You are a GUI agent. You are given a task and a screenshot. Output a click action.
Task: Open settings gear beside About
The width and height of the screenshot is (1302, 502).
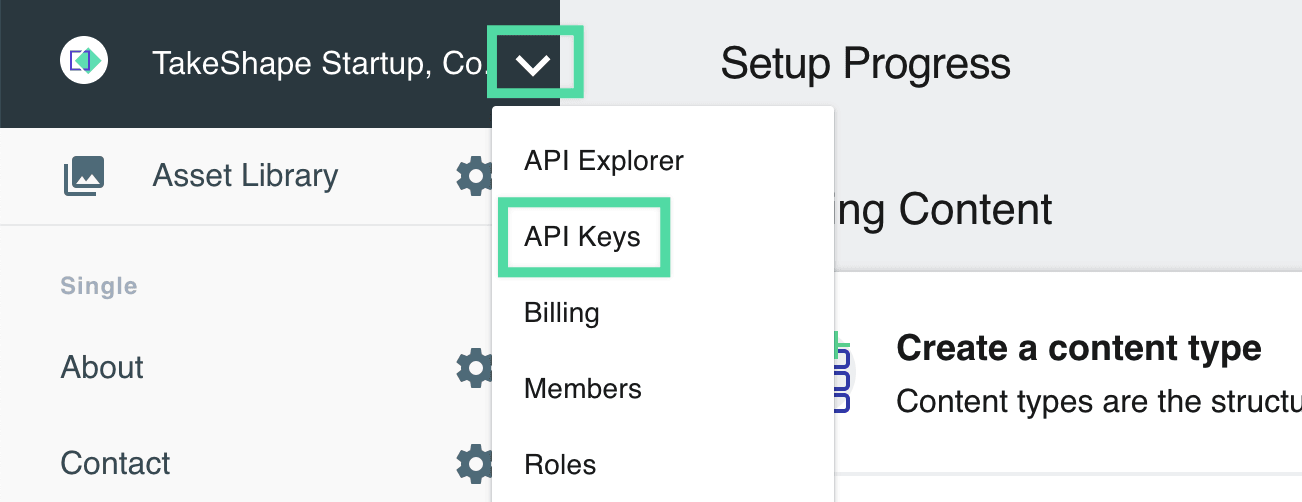coord(474,368)
